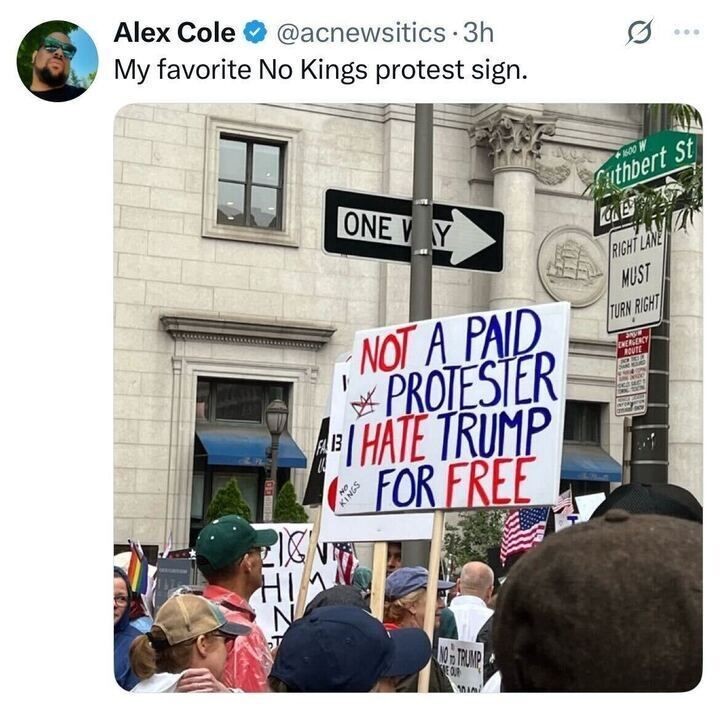This screenshot has width=720, height=708.
Task: Select the tweet text about No Kings sign
Action: click(321, 70)
